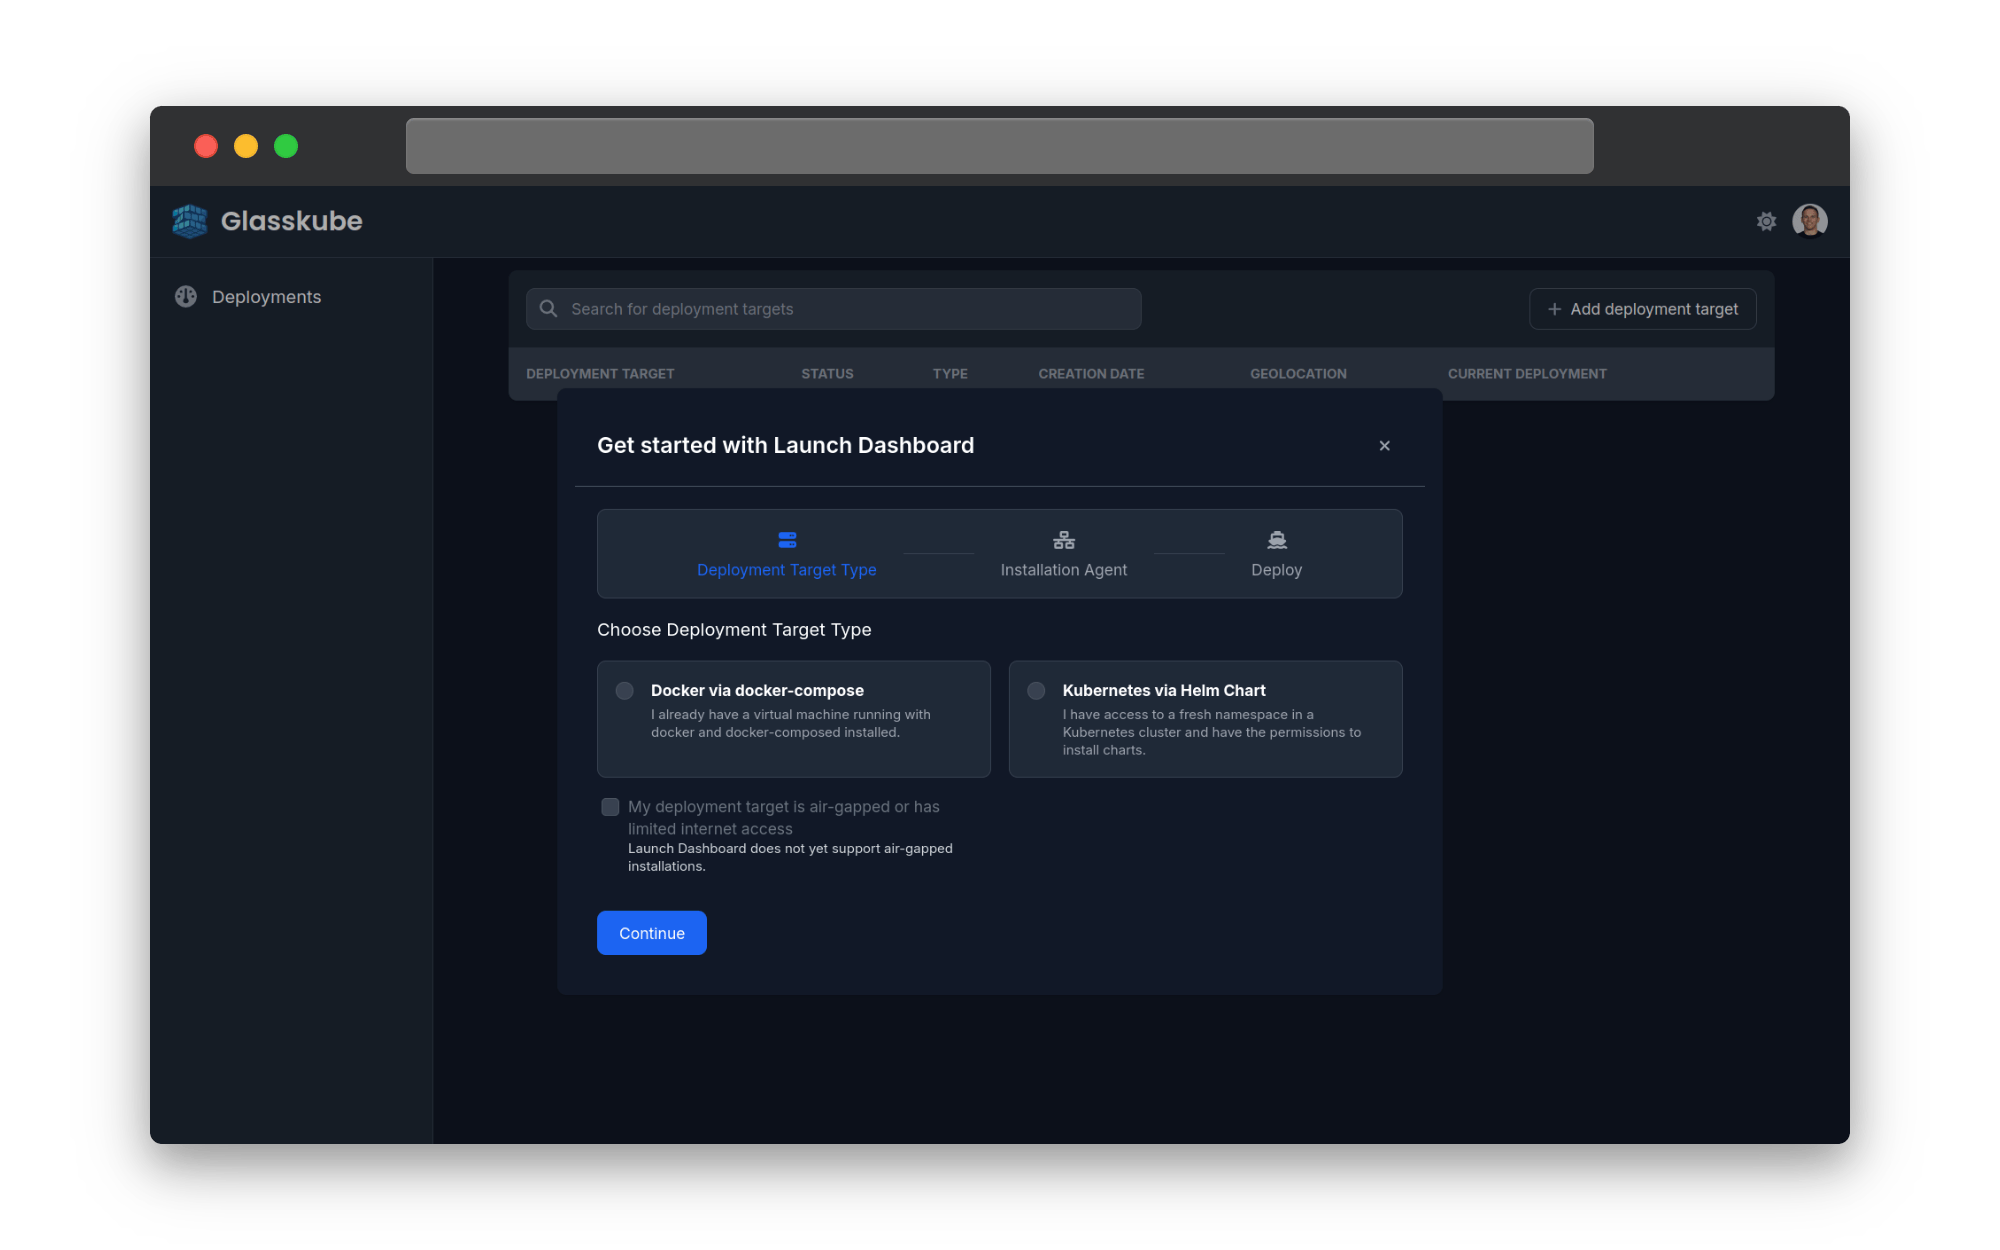Click the Glasskube brand name text
This screenshot has width=2000, height=1250.
coord(291,221)
